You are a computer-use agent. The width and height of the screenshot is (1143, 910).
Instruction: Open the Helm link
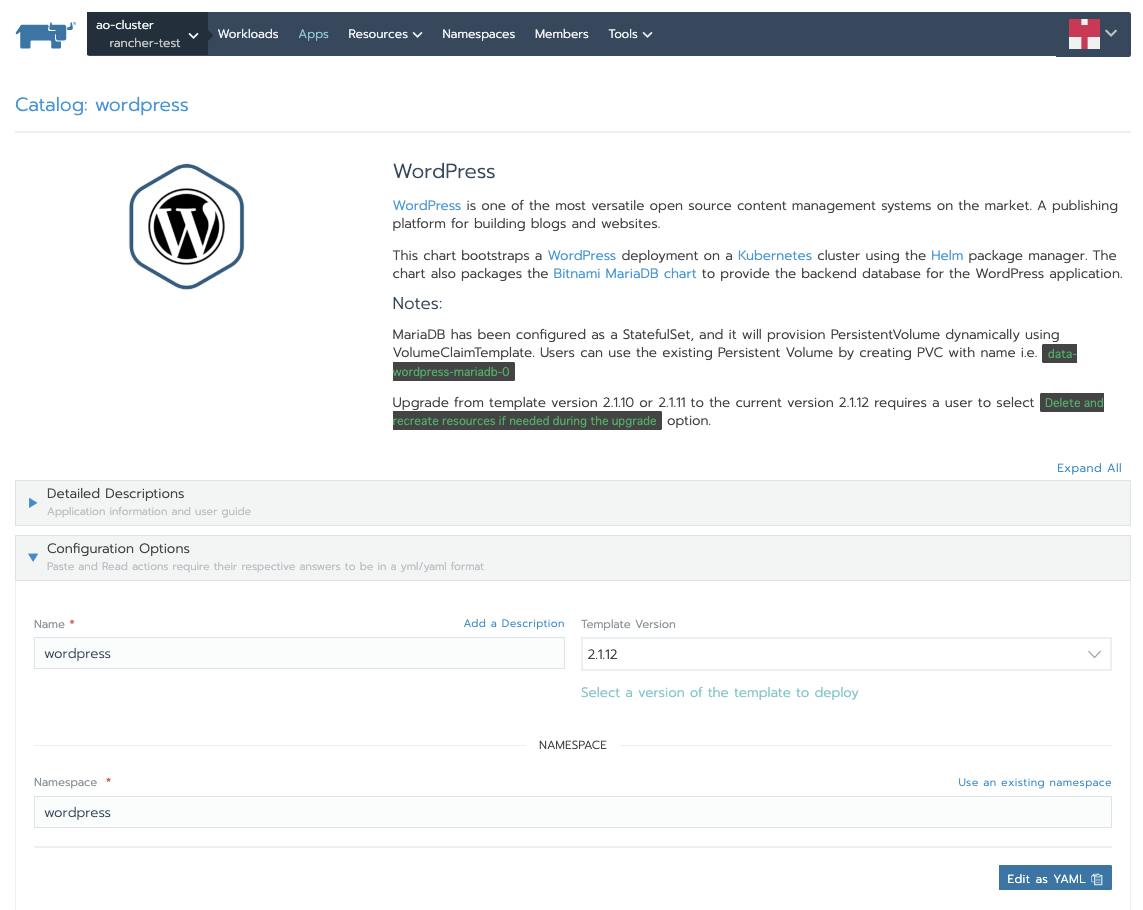click(x=947, y=255)
